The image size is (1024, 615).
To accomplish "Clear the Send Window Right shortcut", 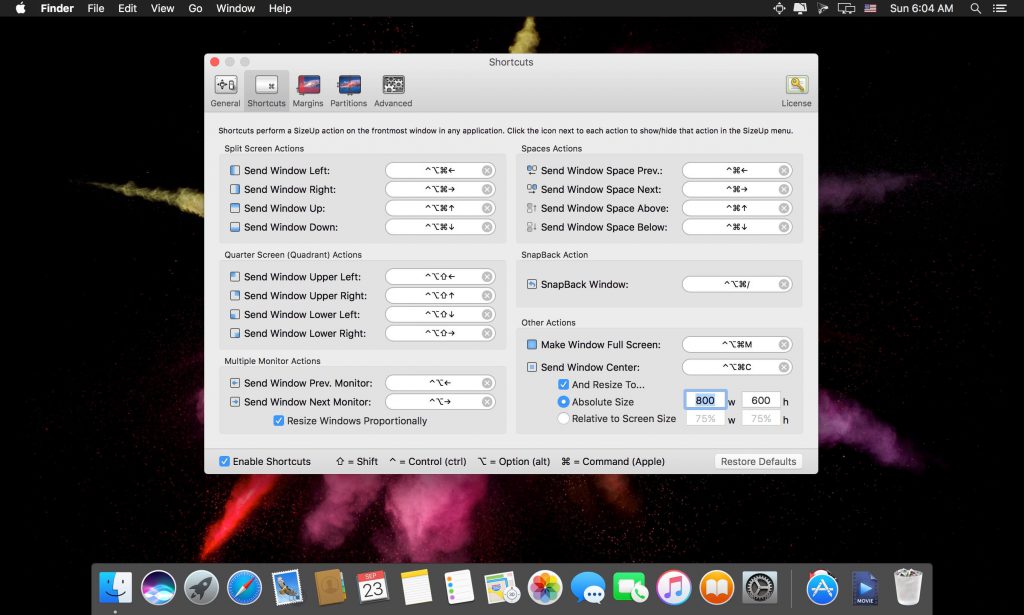I will 487,190.
